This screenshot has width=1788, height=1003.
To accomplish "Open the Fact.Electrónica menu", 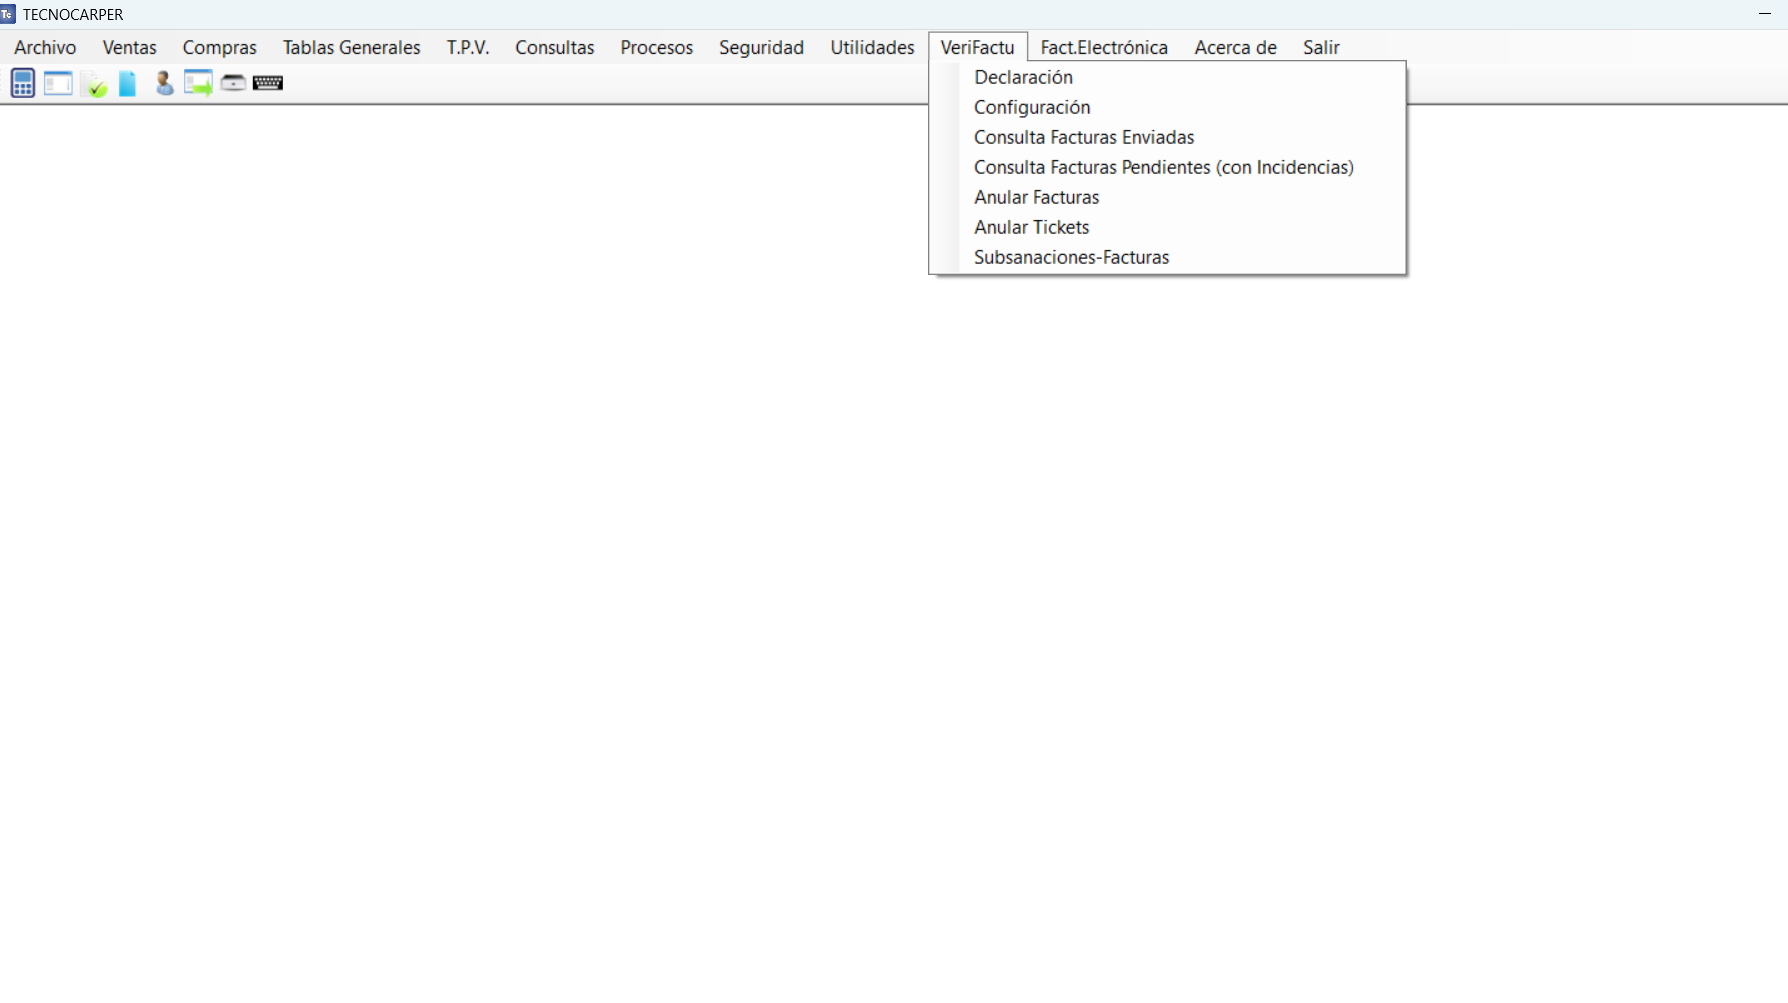I will tap(1103, 47).
